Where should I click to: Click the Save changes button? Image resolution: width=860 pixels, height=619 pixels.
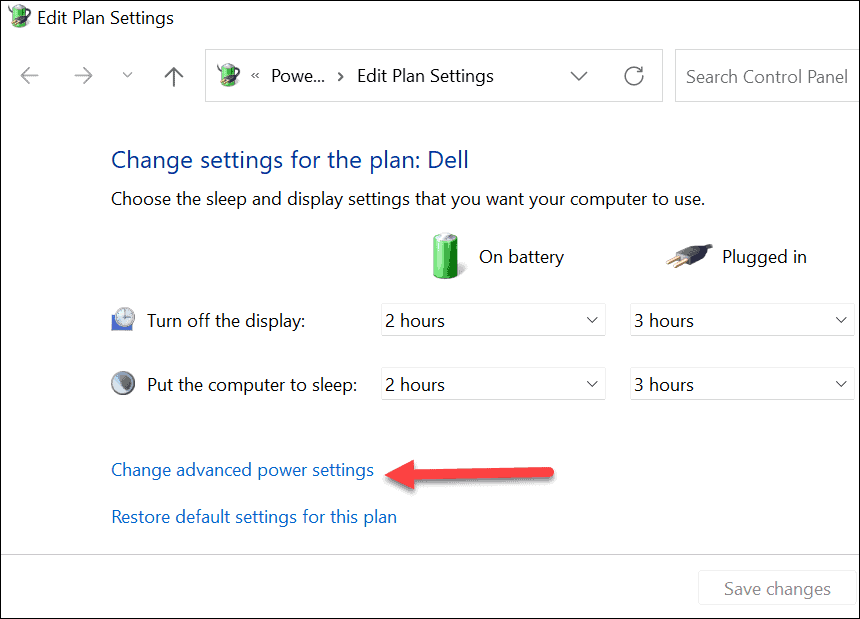pos(777,588)
